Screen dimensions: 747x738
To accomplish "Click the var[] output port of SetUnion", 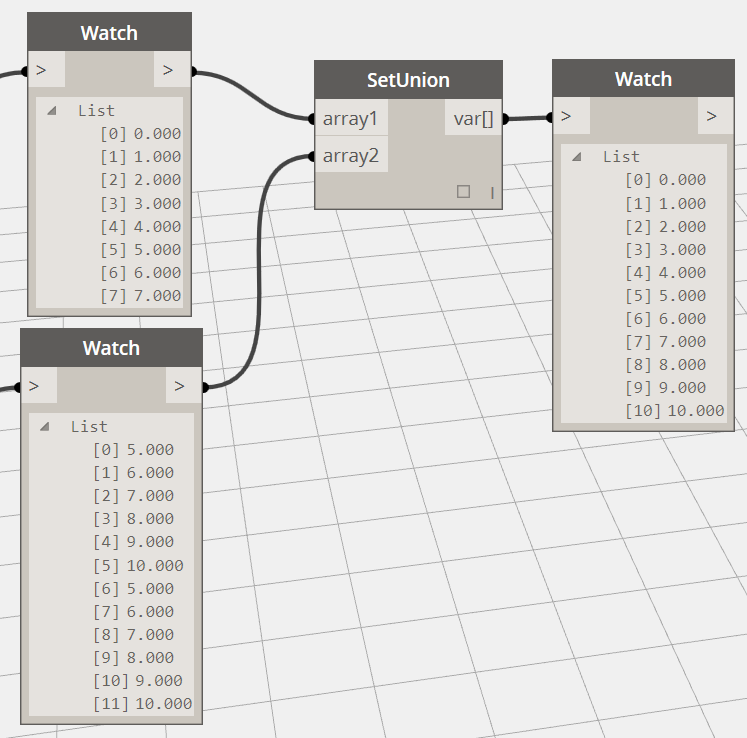I will click(473, 118).
